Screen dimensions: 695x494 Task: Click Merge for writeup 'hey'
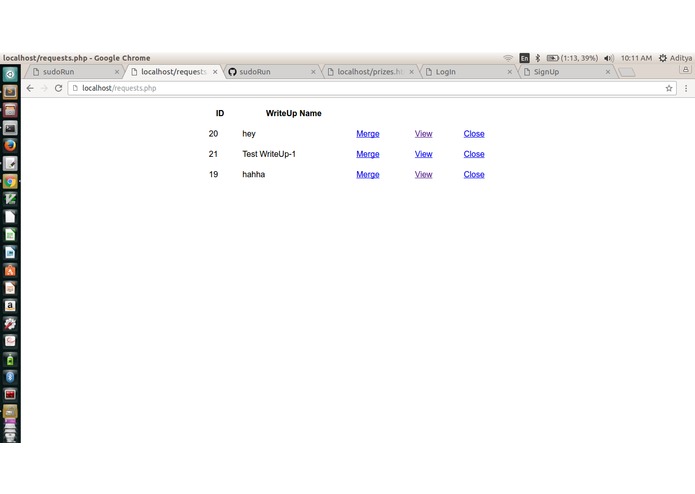[x=368, y=134]
